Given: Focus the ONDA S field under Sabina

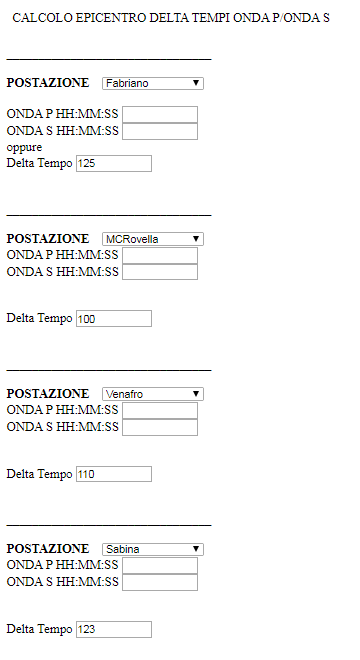Looking at the screenshot, I should coord(160,583).
